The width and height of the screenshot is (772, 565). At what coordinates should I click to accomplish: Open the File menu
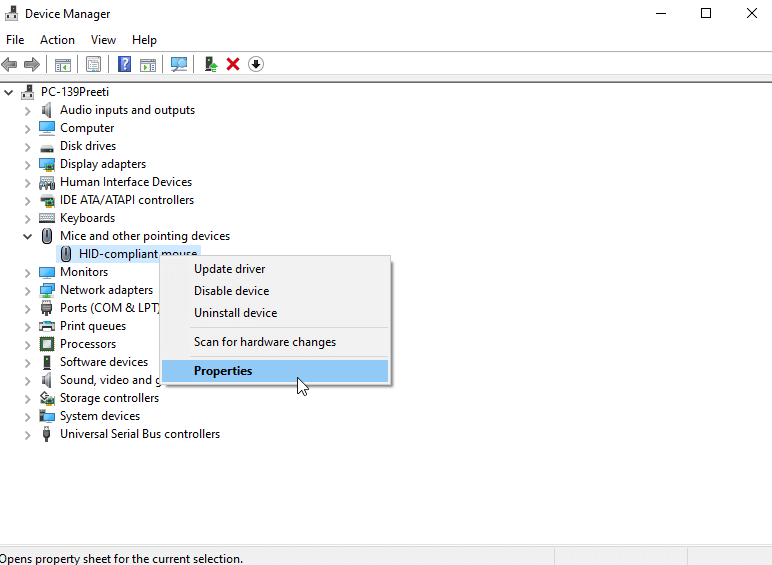(x=15, y=40)
